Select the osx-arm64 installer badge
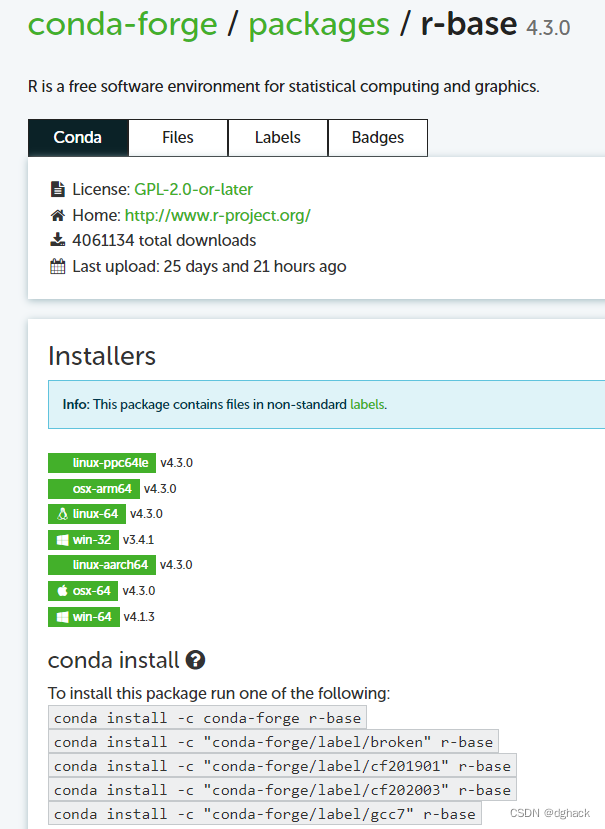 coord(93,488)
